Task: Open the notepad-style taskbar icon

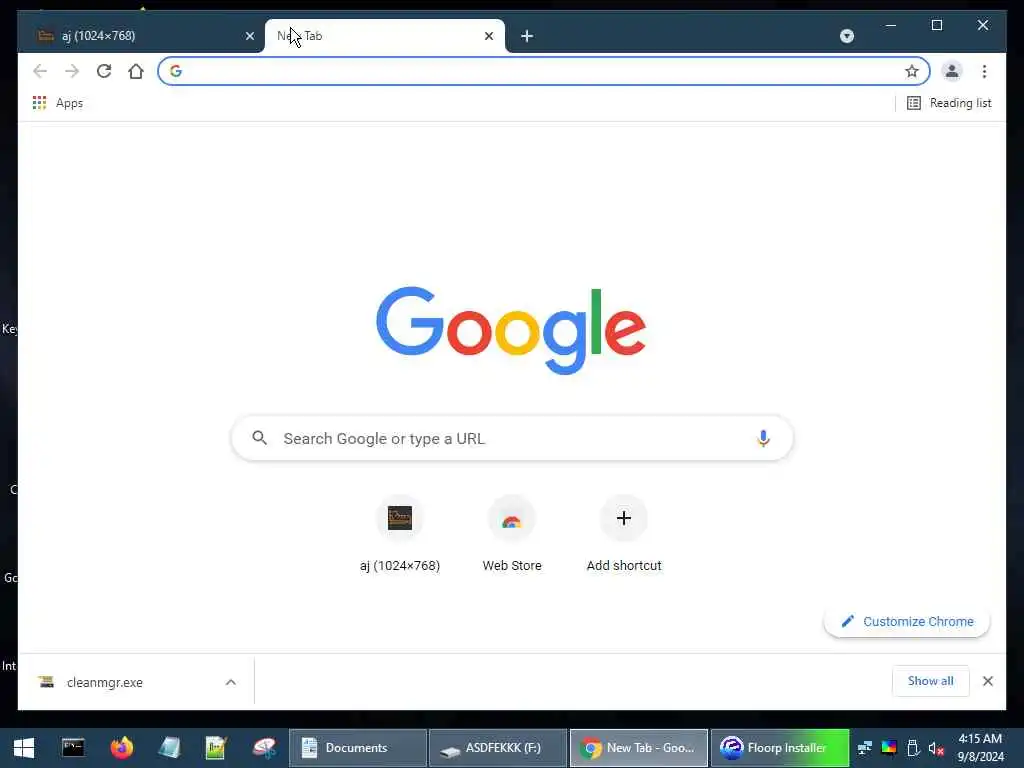Action: click(169, 748)
